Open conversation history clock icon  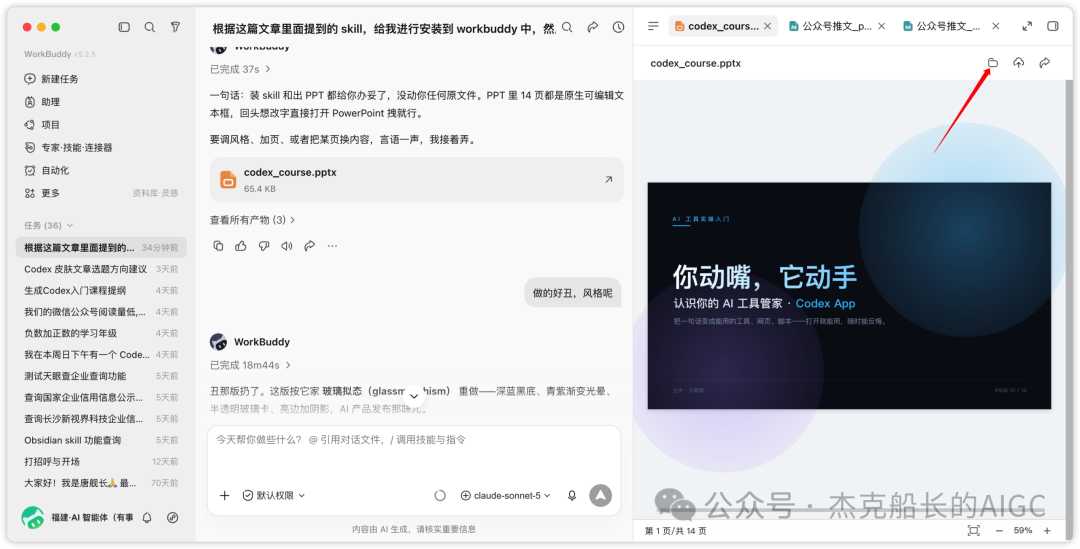pos(619,27)
